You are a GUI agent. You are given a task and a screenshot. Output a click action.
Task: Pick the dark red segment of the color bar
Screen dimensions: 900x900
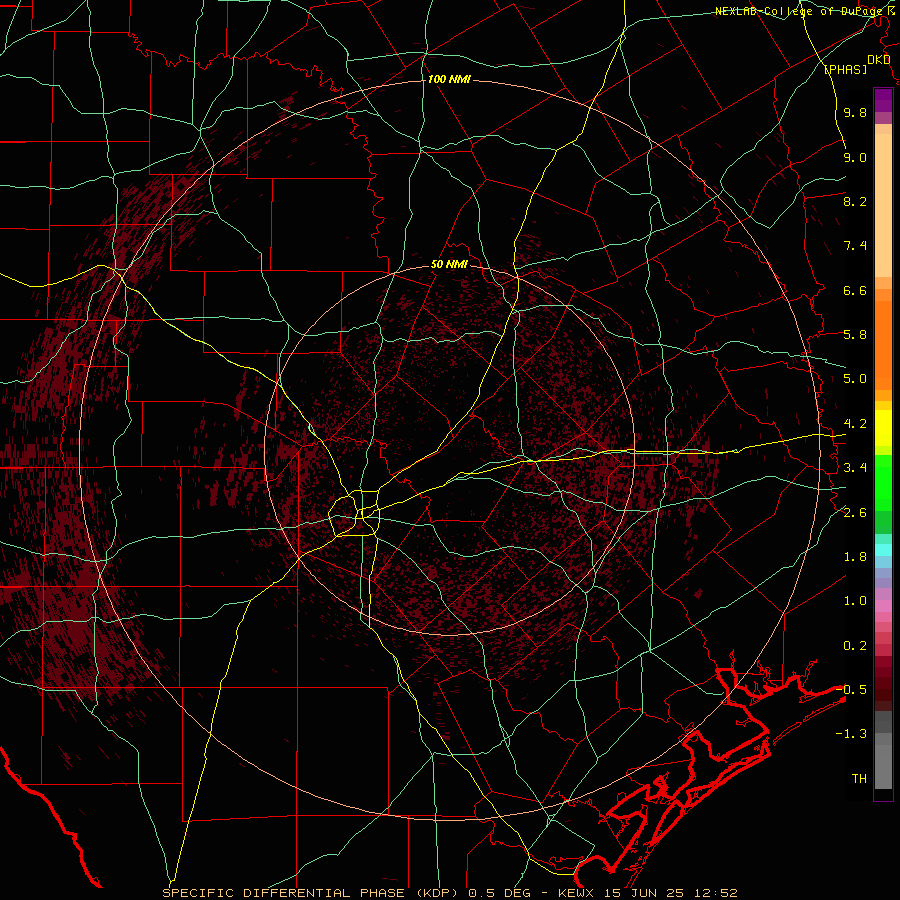pos(883,682)
